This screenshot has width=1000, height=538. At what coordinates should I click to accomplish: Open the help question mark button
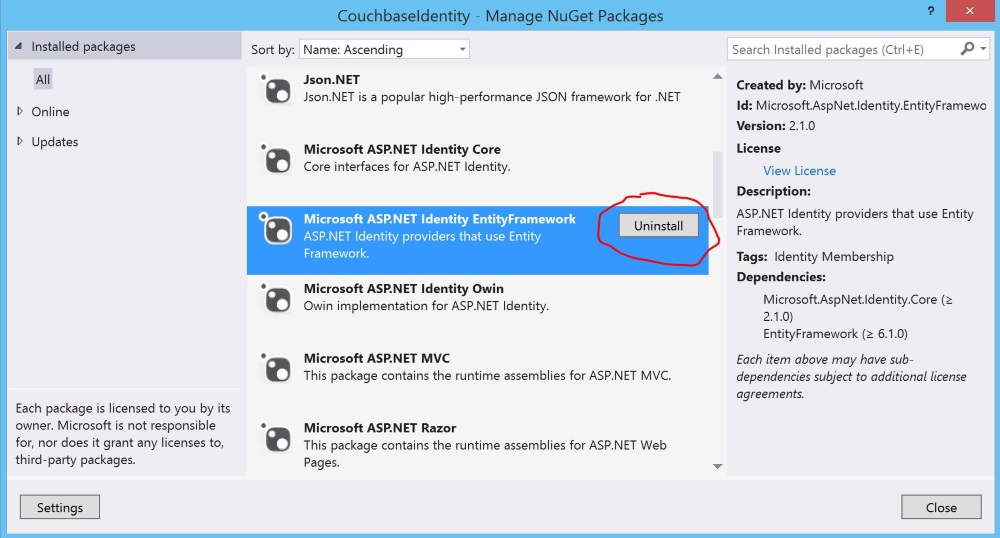click(930, 11)
